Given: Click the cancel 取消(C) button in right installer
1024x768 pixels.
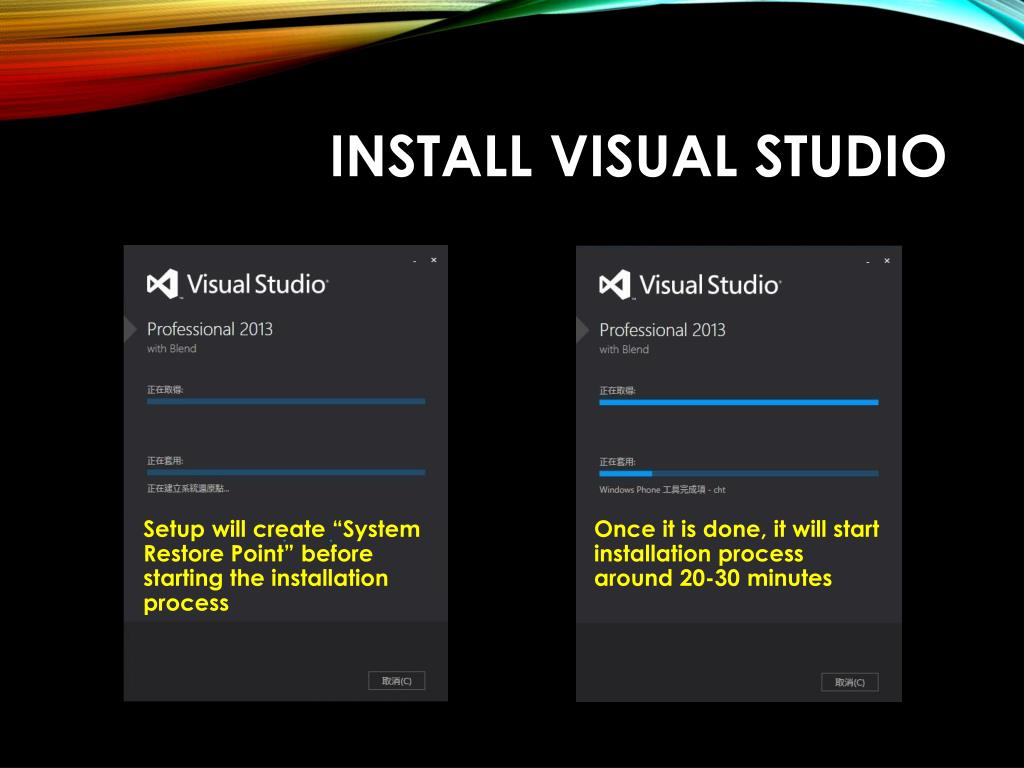Looking at the screenshot, I should pos(850,682).
